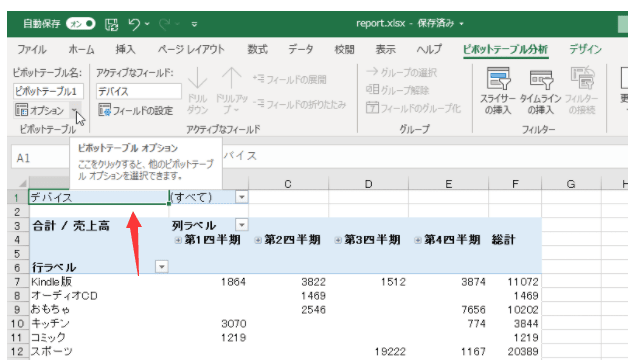Click the cell with value 19222

tap(390, 351)
